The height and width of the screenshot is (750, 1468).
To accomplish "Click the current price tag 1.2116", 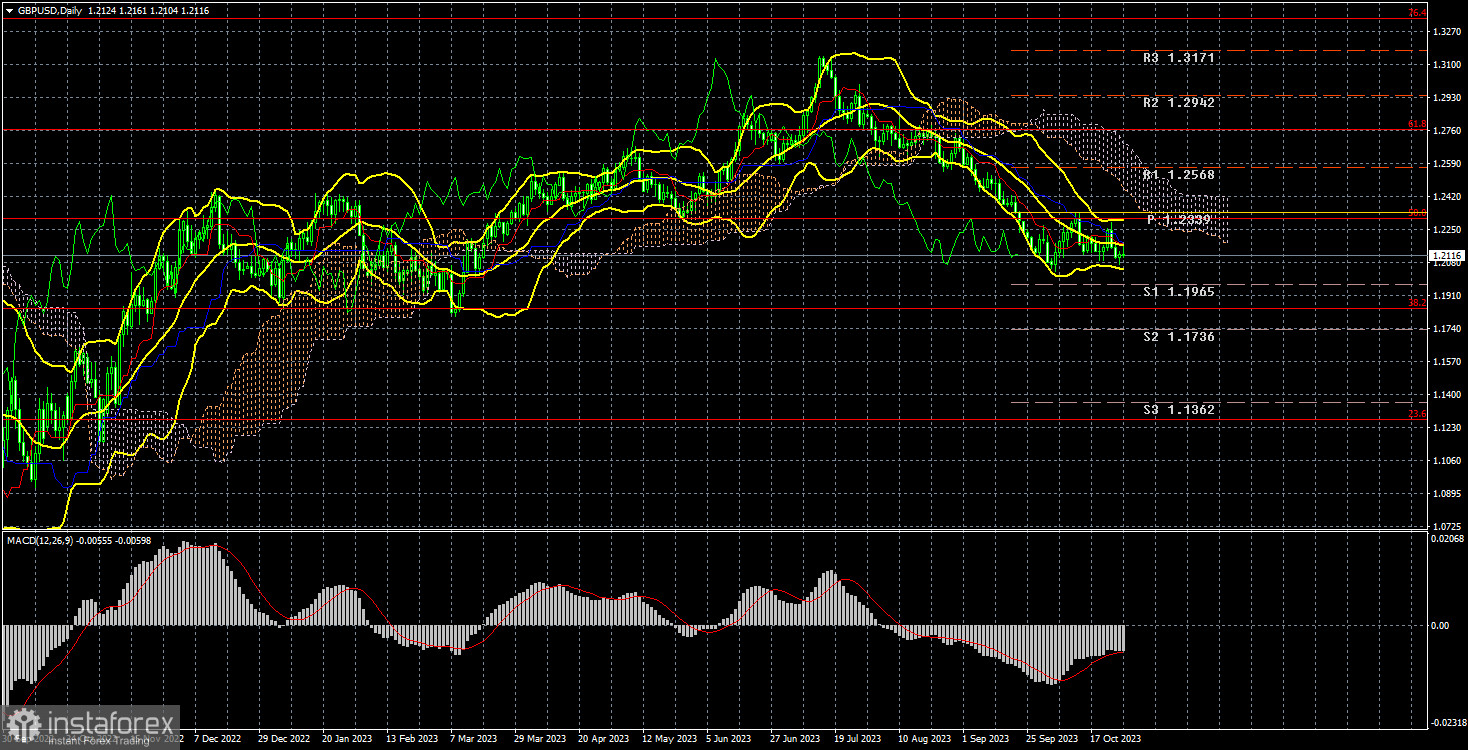I will click(x=1448, y=255).
